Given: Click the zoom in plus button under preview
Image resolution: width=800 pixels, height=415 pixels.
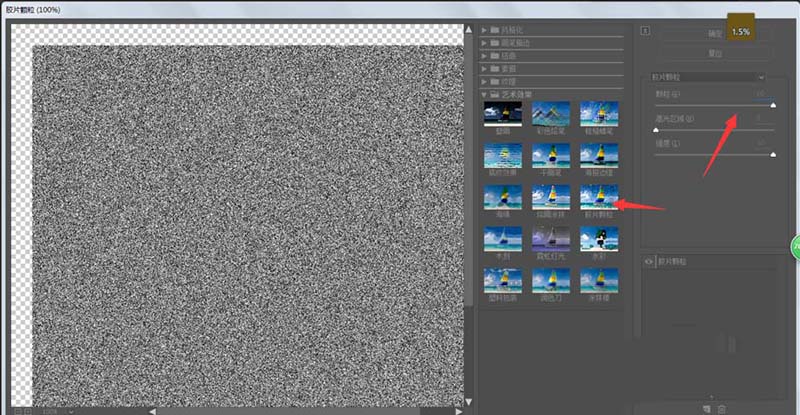Looking at the screenshot, I should [28, 411].
